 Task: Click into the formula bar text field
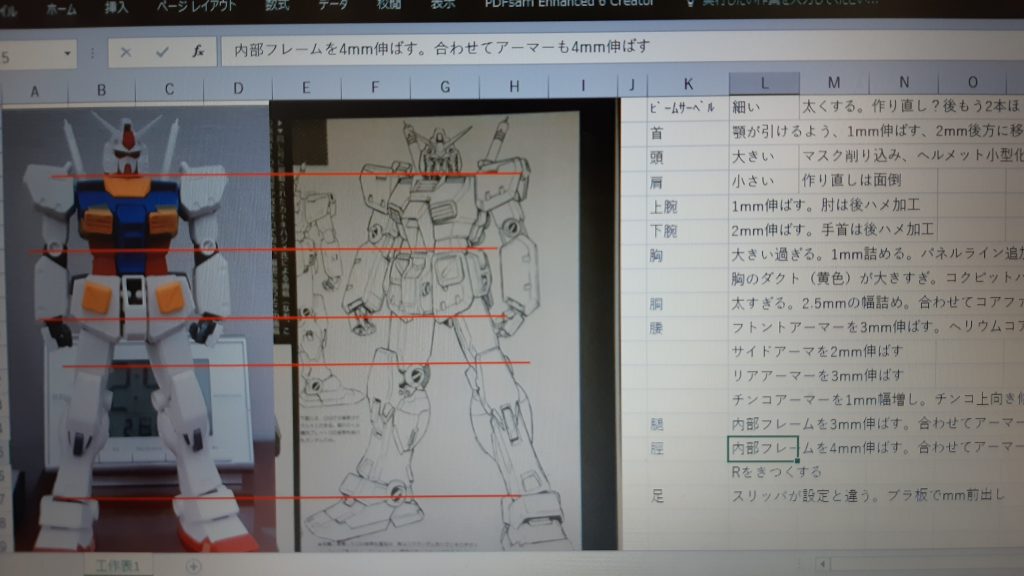600,49
